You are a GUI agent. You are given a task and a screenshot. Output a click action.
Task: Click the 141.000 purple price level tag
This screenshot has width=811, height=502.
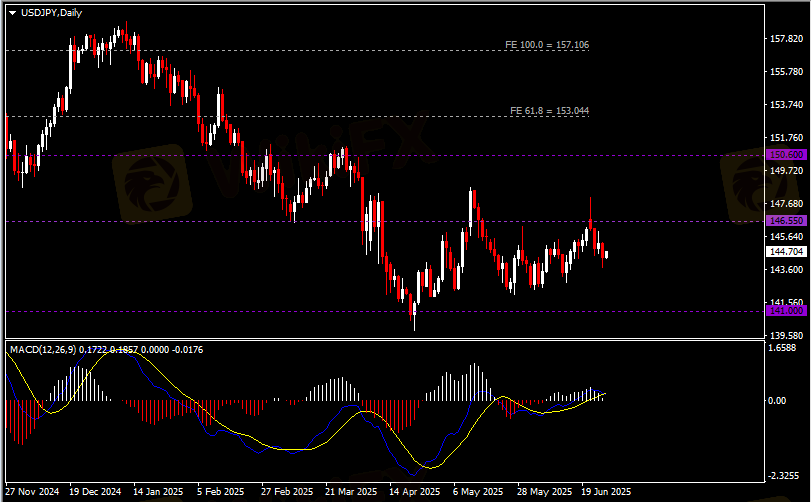pos(786,311)
